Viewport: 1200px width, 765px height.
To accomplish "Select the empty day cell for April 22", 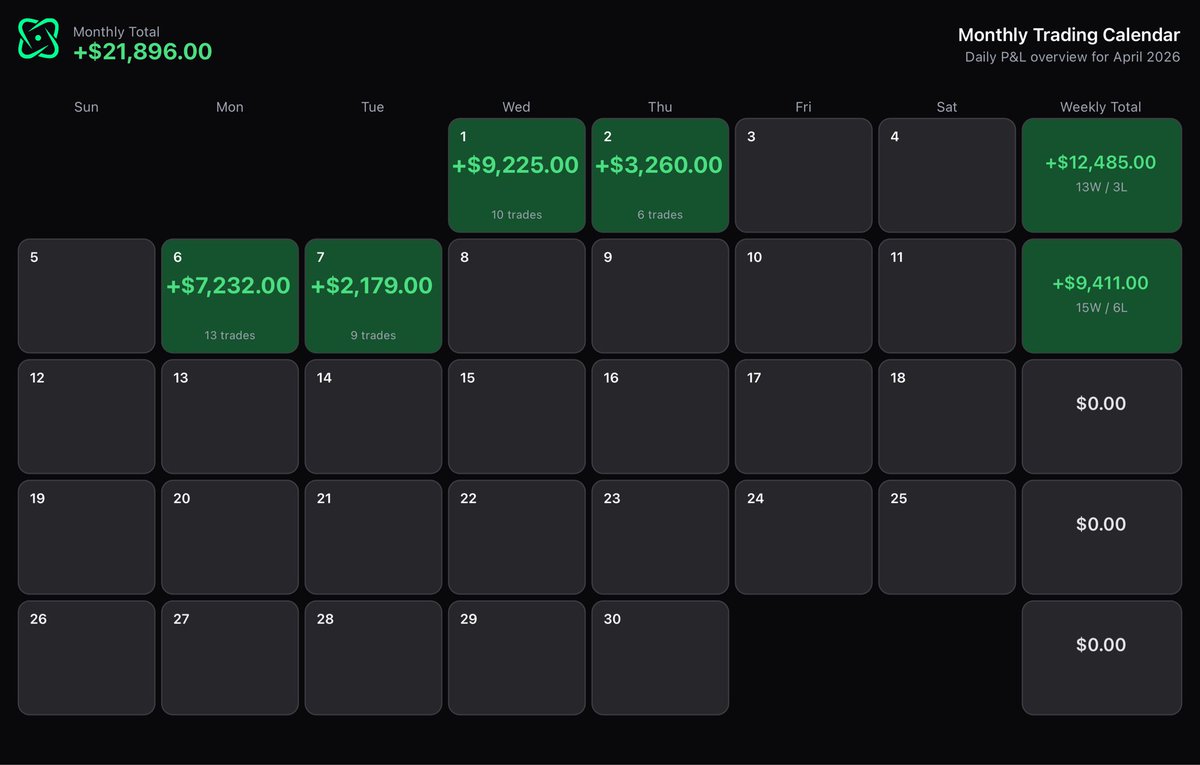I will pos(516,537).
